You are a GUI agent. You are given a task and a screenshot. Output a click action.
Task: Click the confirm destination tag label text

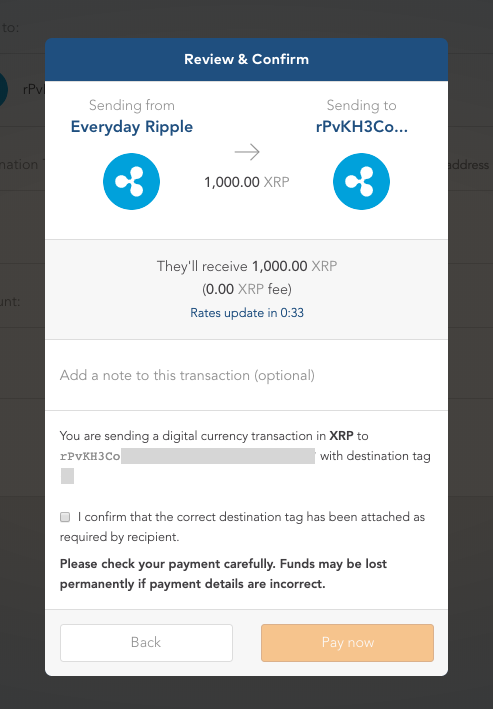(242, 527)
